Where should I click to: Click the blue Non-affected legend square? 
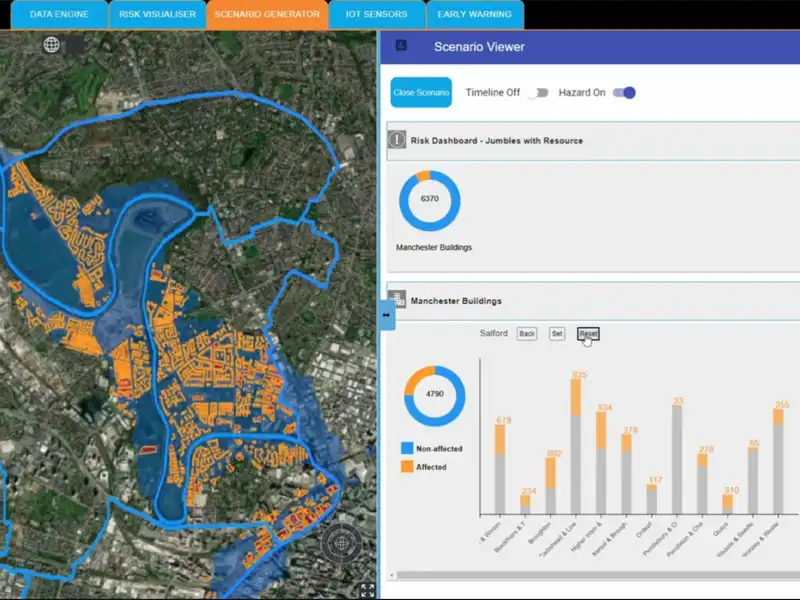pyautogui.click(x=407, y=449)
